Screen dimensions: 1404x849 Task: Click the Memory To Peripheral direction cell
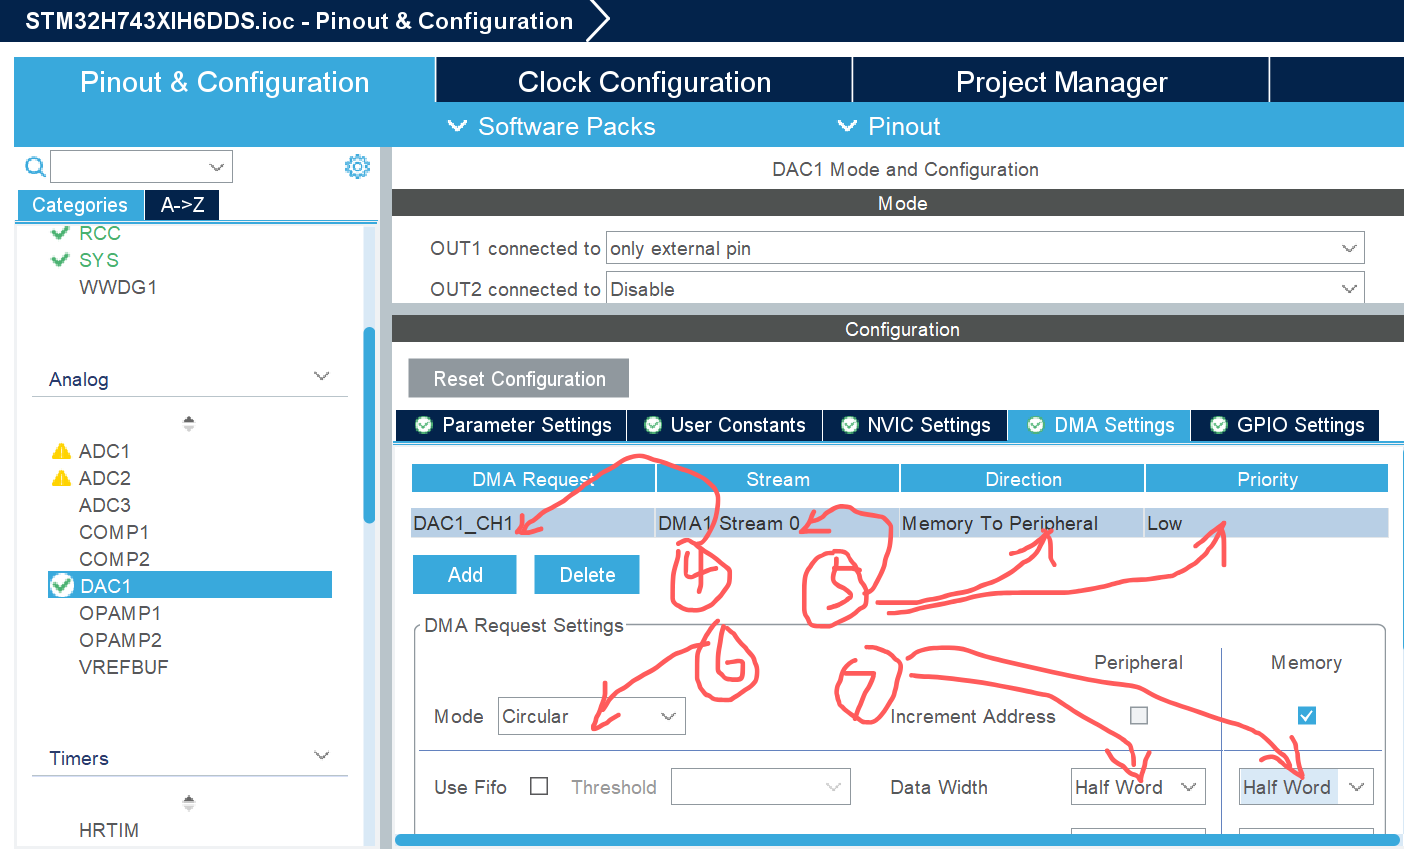[x=1022, y=523]
